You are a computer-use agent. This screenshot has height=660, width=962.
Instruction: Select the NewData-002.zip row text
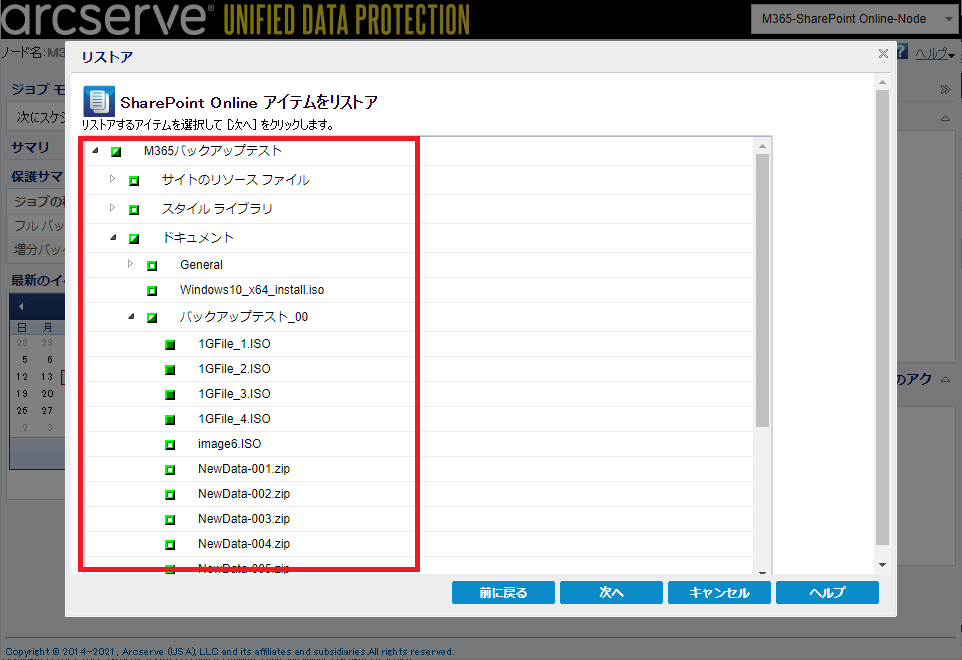pyautogui.click(x=244, y=494)
